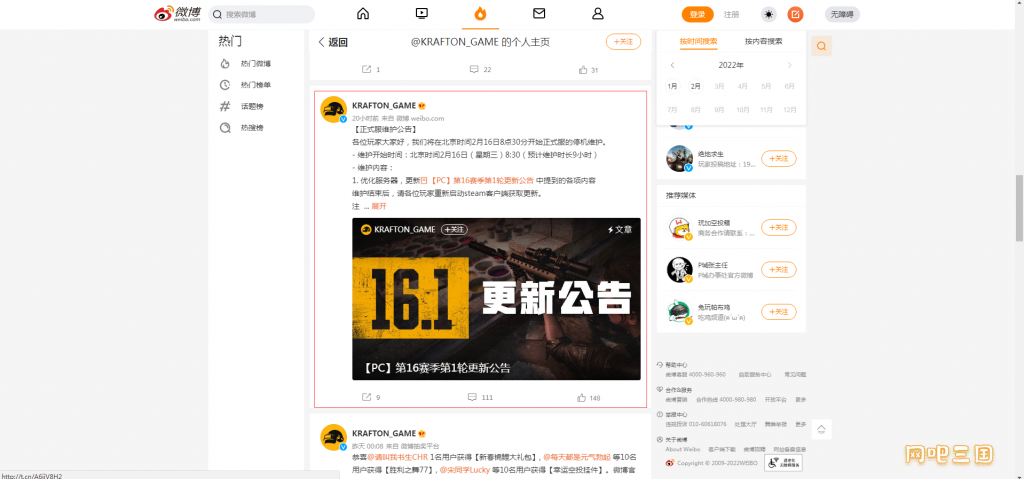Switch to 按内容搜索 tab
This screenshot has width=1024, height=479.
click(763, 41)
